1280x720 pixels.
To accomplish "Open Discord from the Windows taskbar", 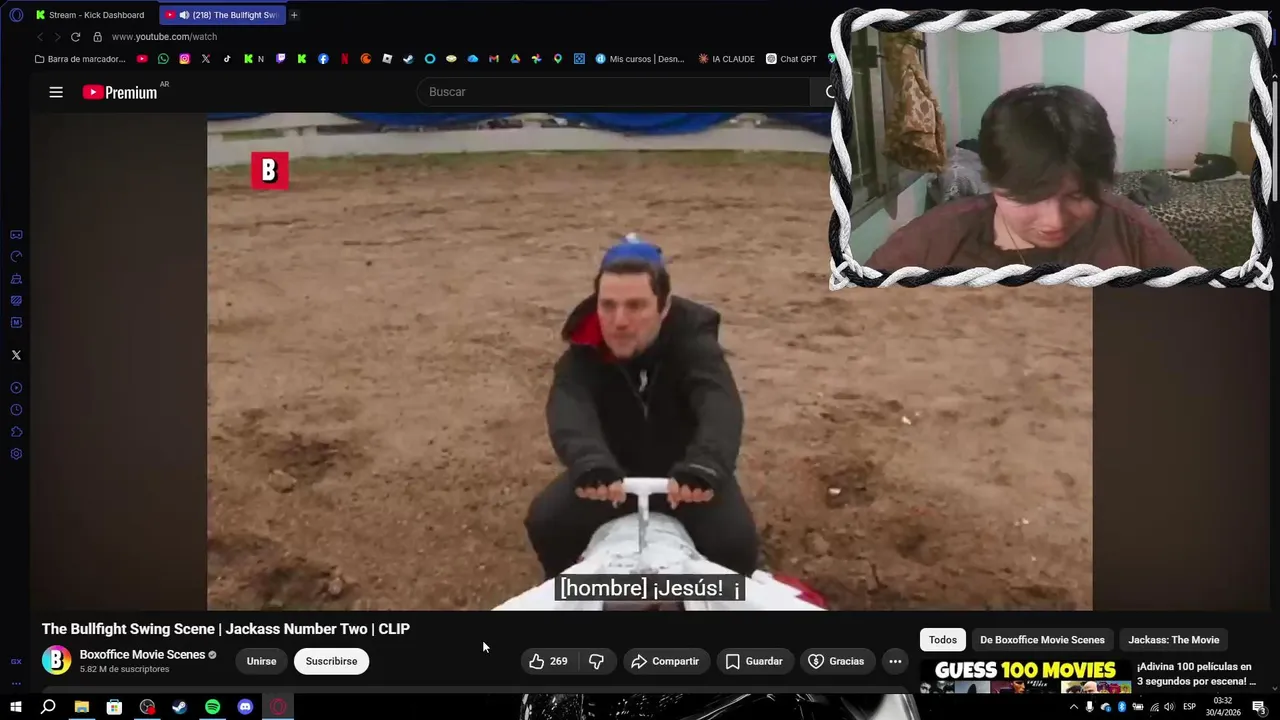I will click(x=245, y=707).
